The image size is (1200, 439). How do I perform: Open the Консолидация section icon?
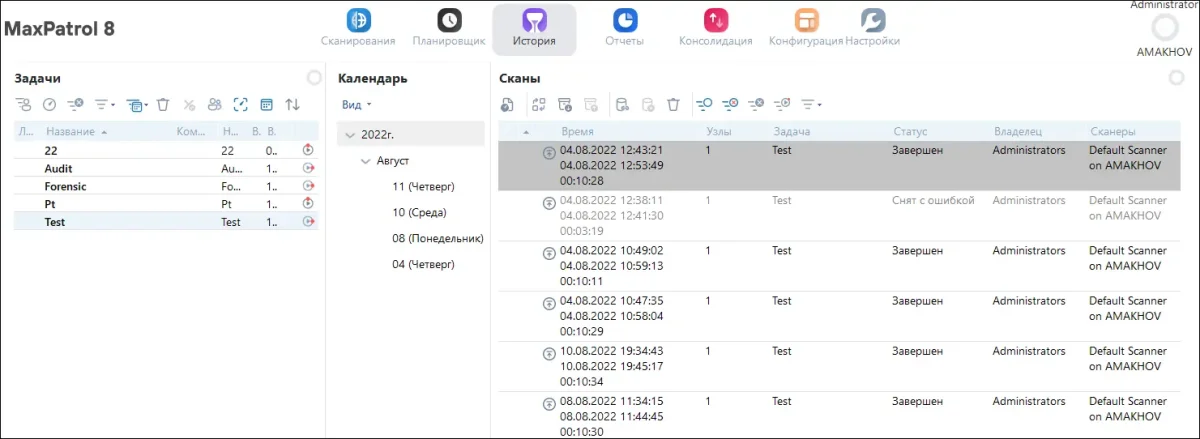click(x=715, y=20)
